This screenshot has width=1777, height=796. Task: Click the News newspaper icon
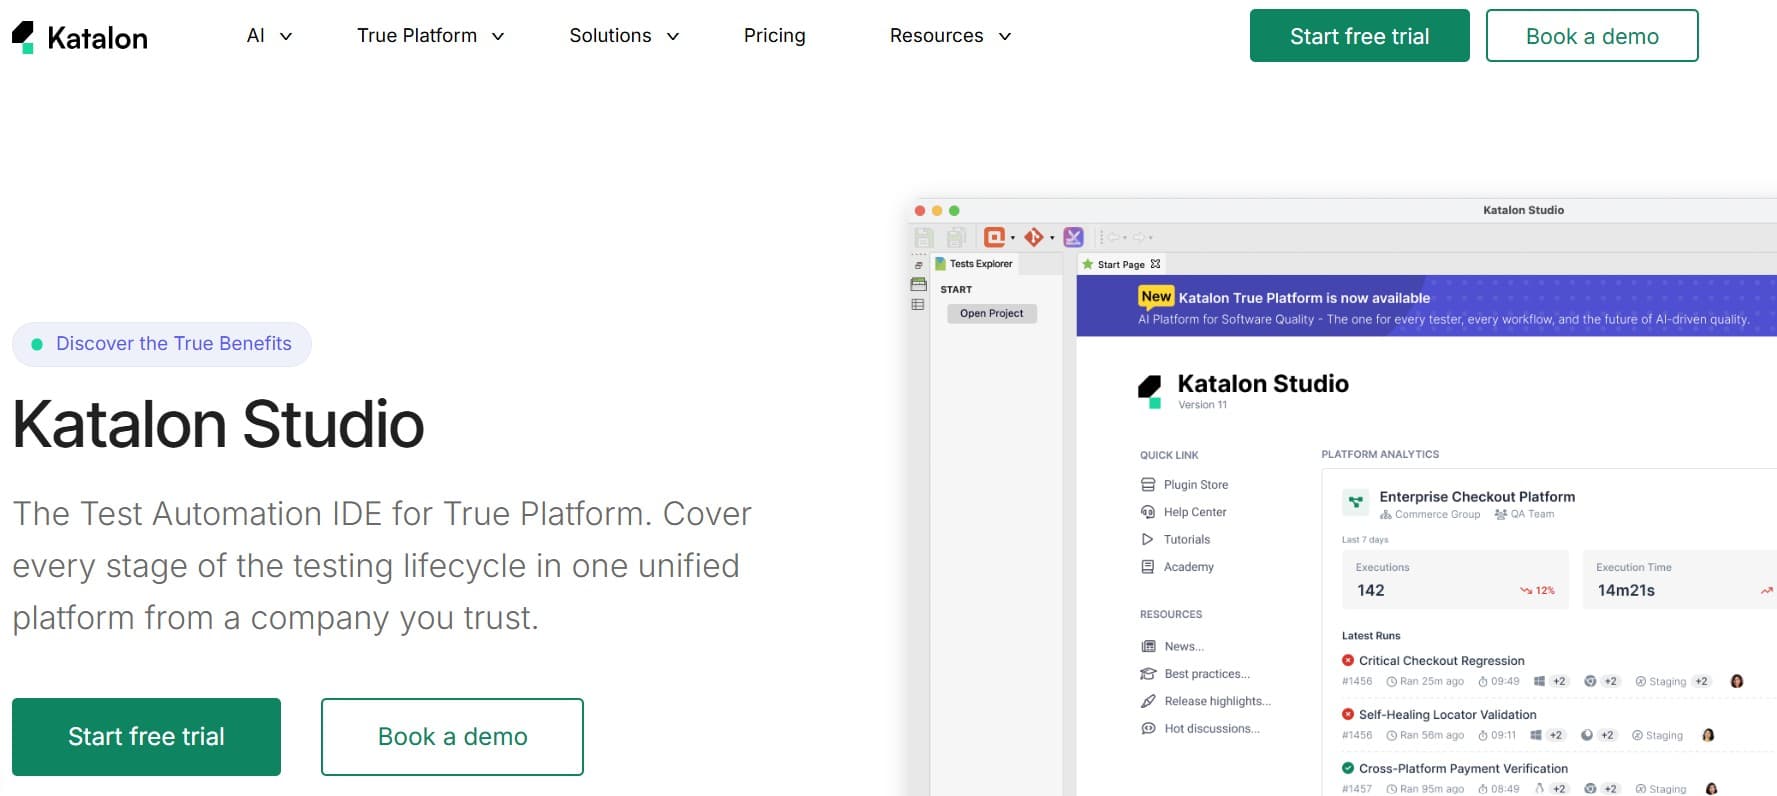coord(1148,647)
